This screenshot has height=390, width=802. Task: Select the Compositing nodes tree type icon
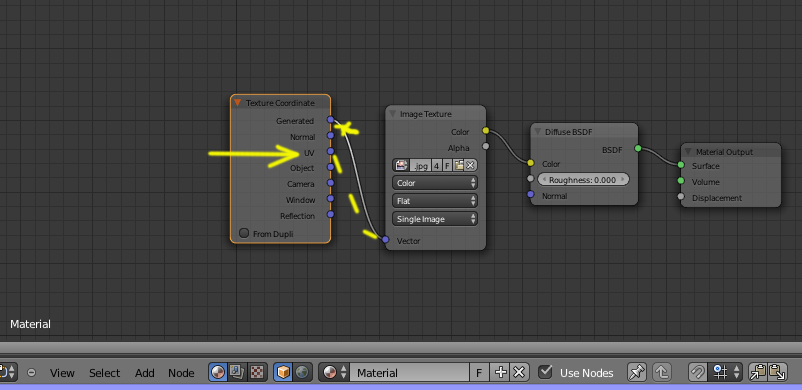[x=237, y=373]
